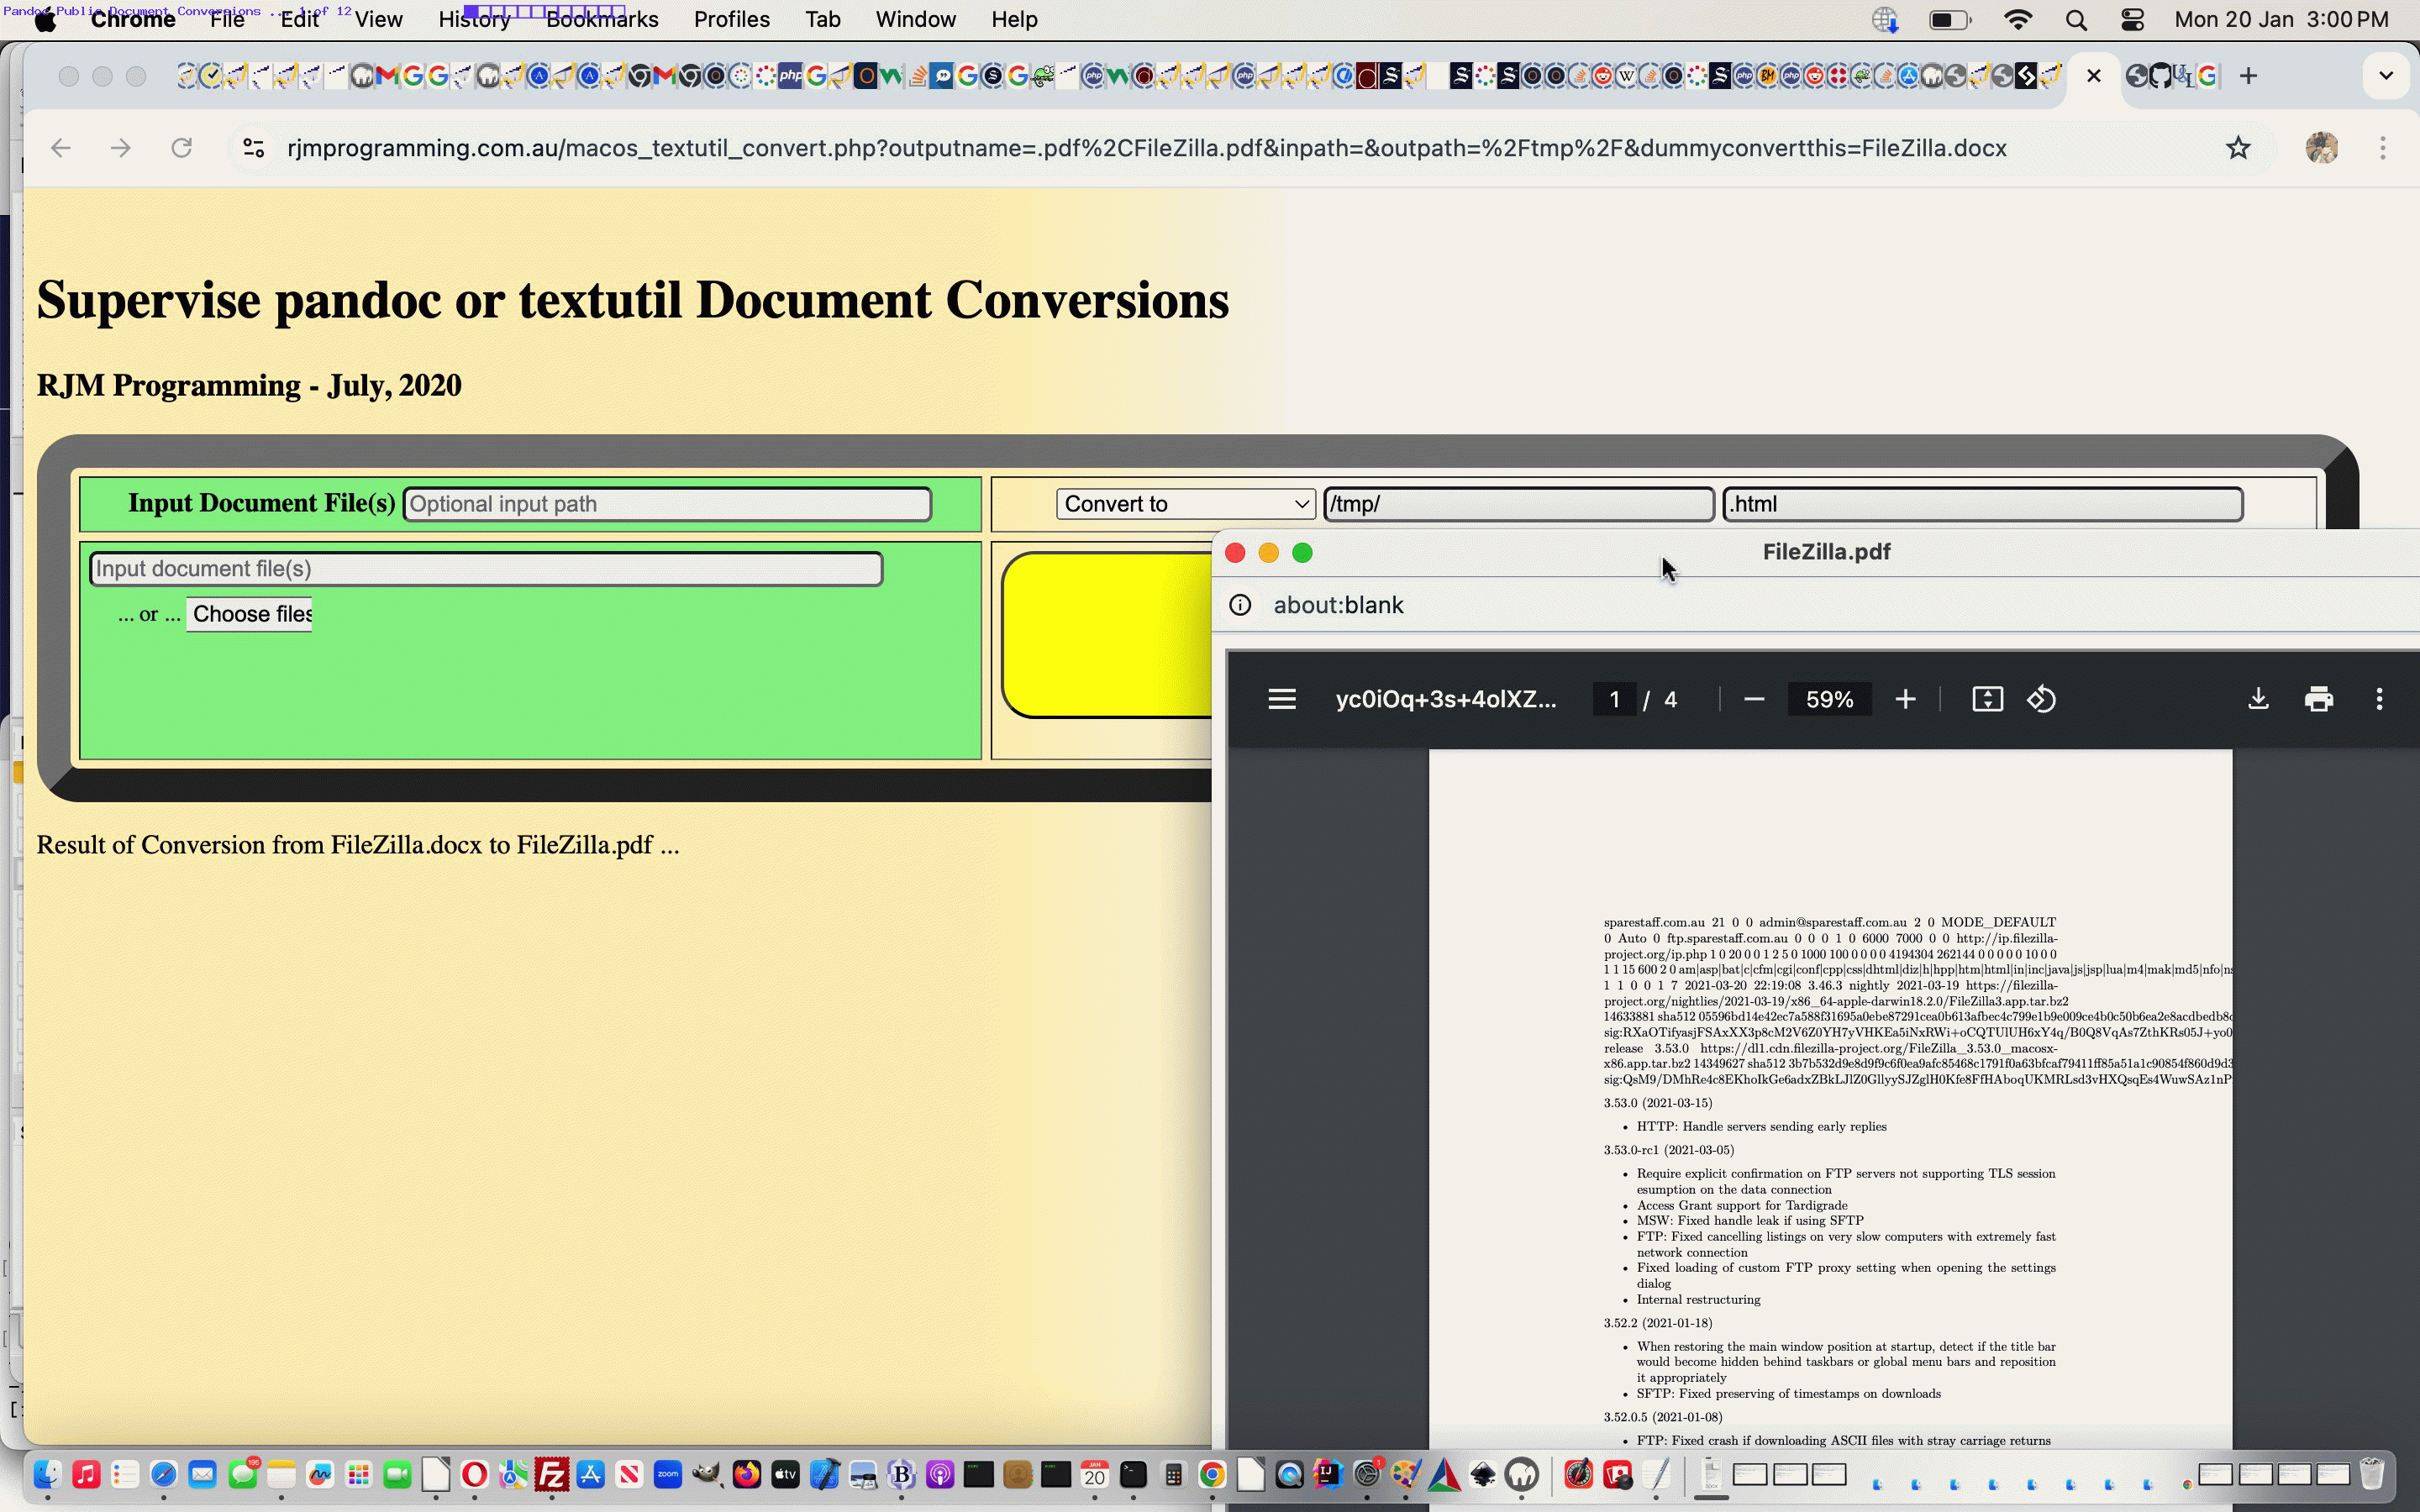Open the View menu
Viewport: 2420px width, 1512px height.
(x=379, y=20)
